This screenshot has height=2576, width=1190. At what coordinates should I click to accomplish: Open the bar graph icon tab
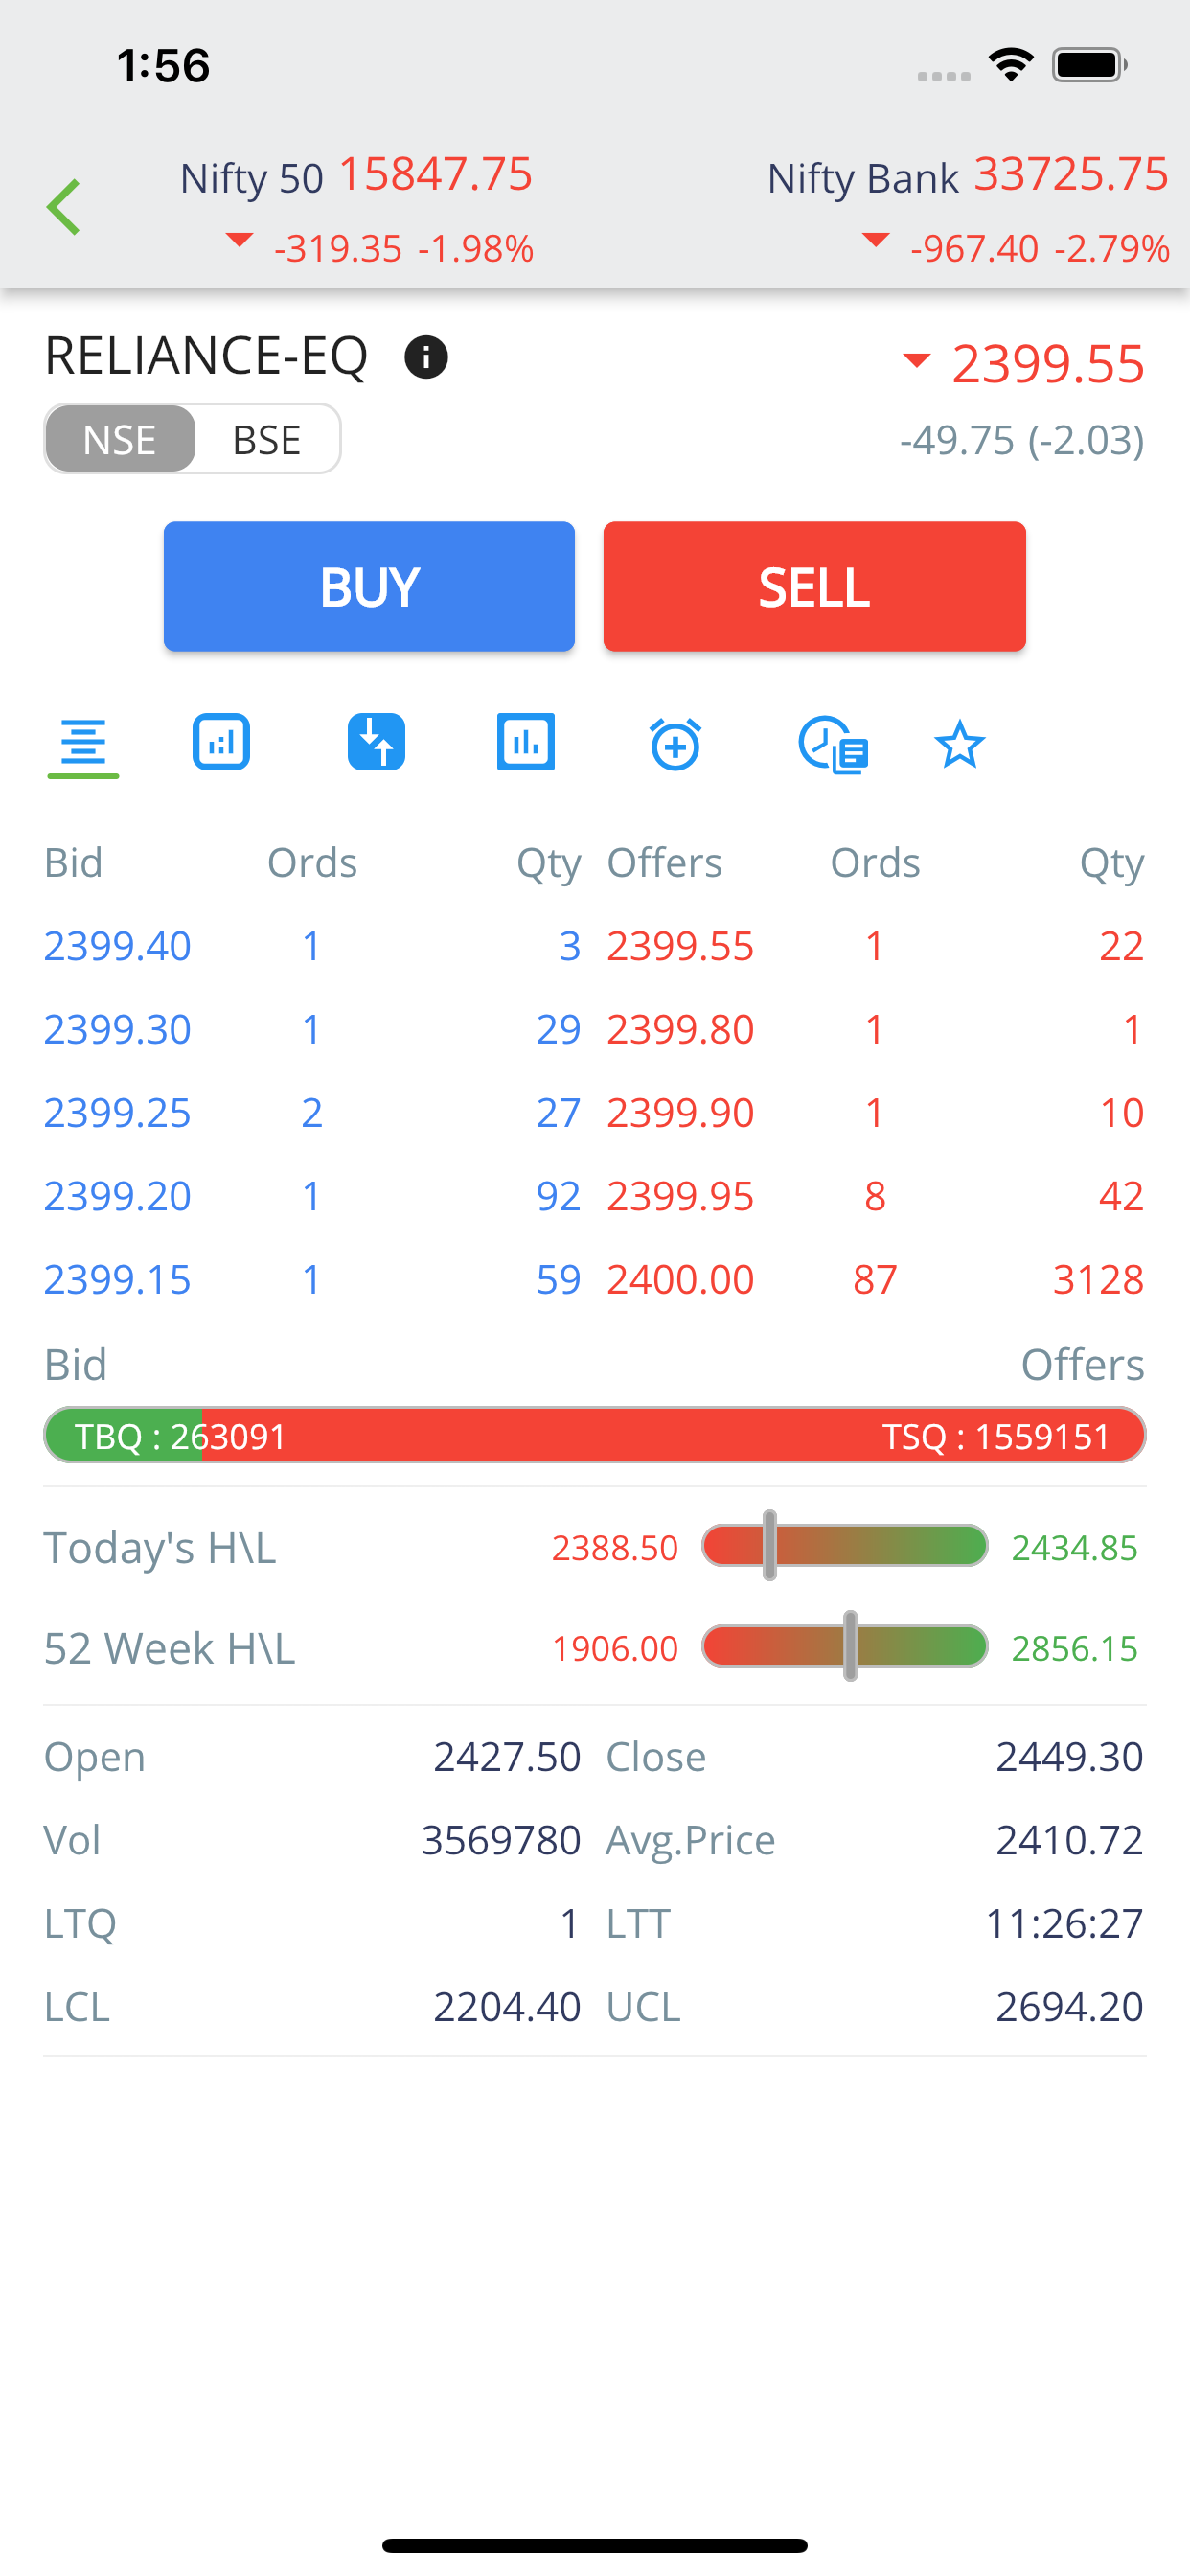point(526,742)
